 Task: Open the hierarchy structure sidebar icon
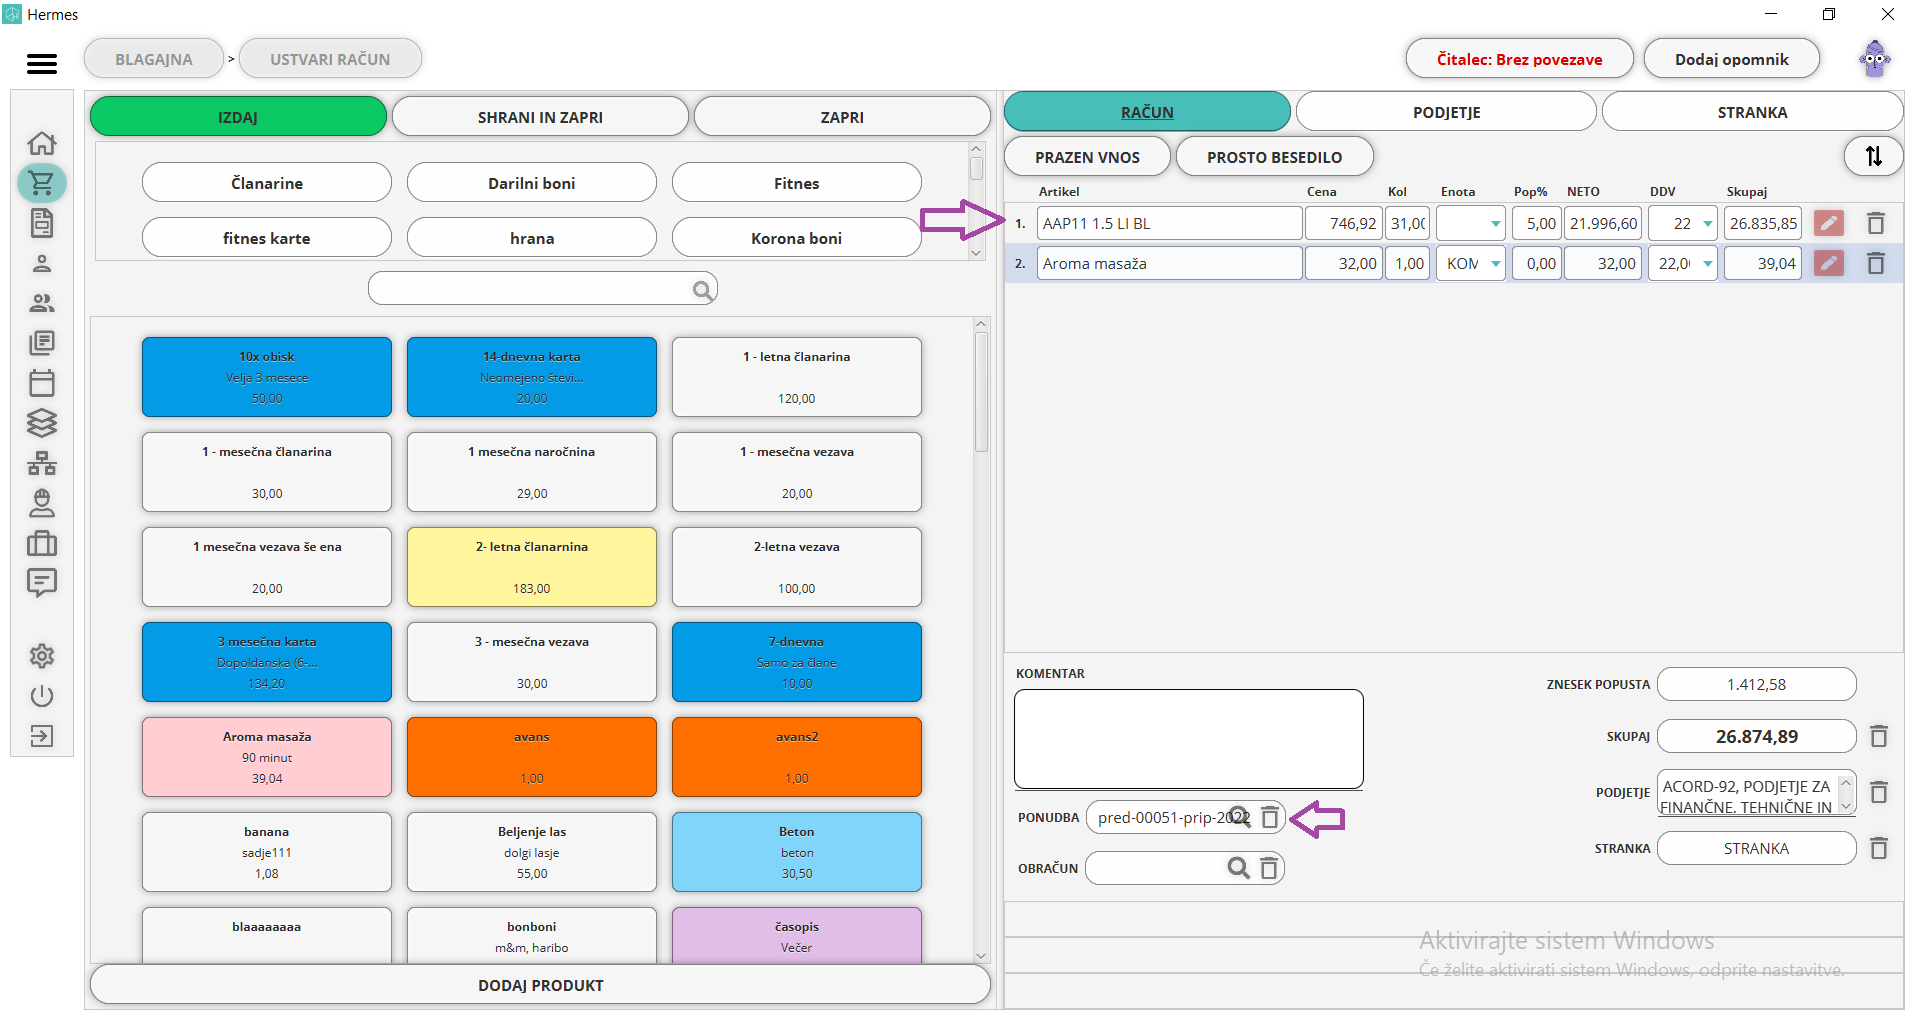click(x=42, y=464)
